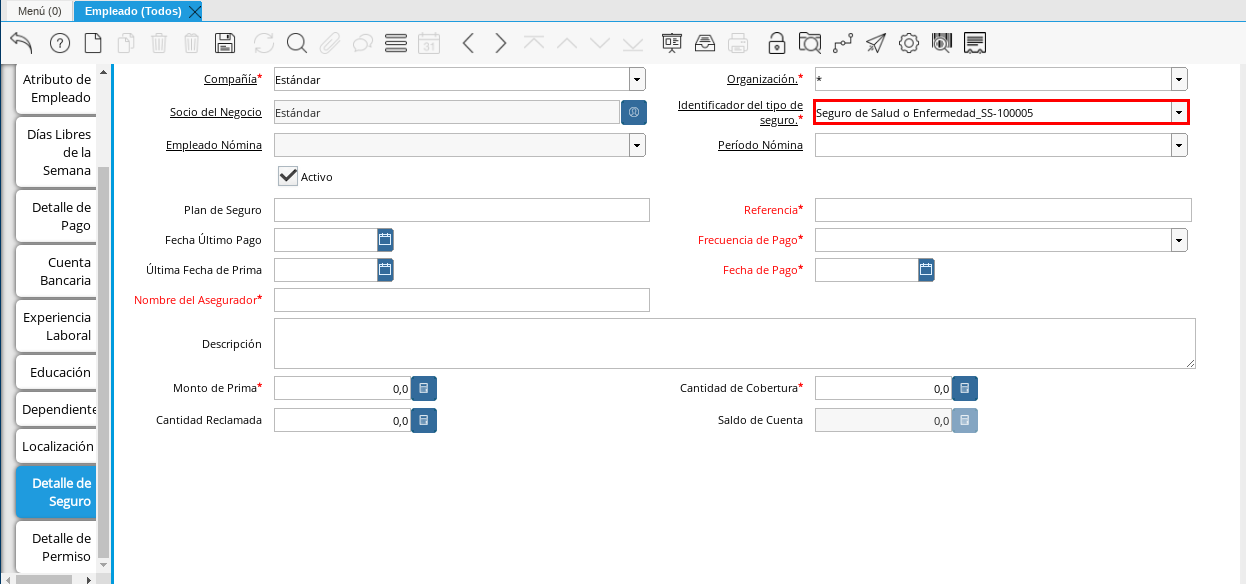
Task: Click the Nombre del Asegurador input field
Action: pos(462,300)
